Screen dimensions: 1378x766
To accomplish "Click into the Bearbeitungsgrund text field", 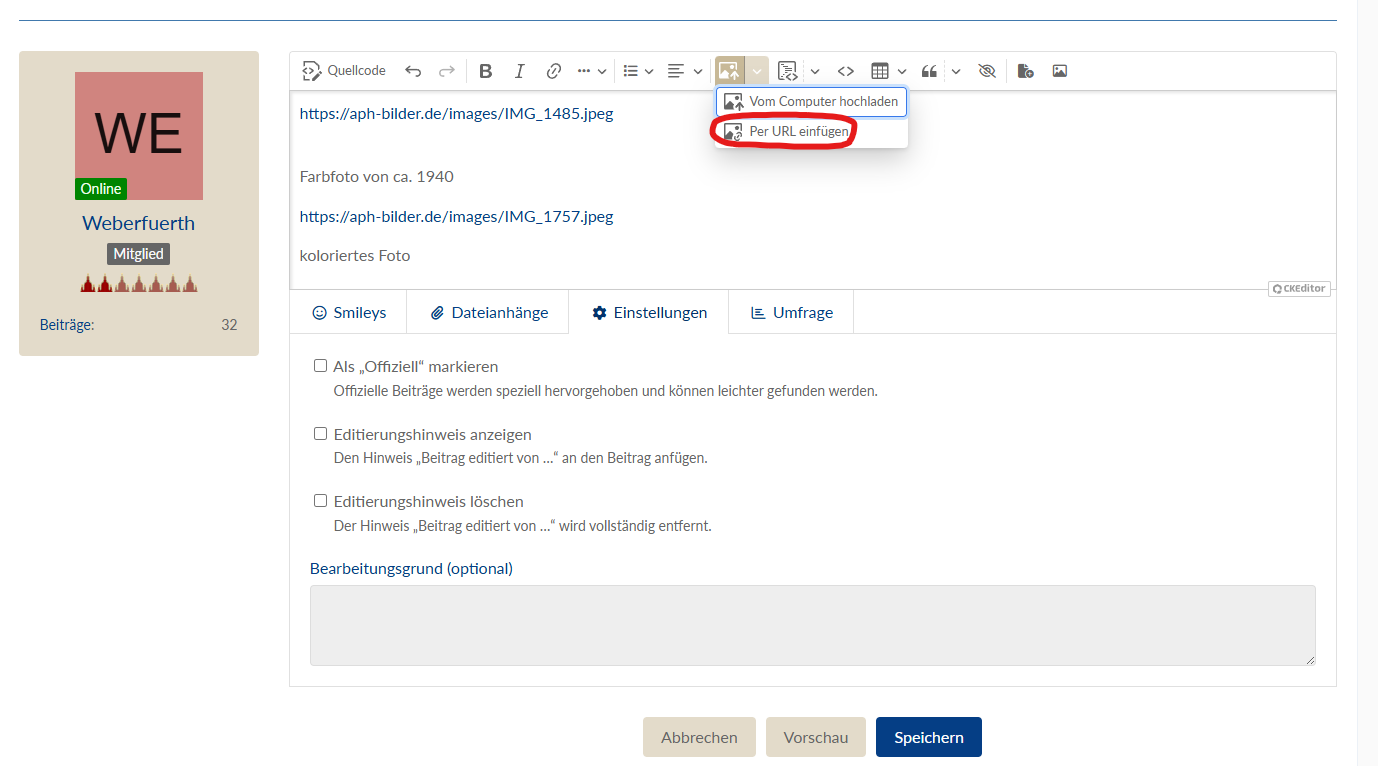I will [812, 625].
